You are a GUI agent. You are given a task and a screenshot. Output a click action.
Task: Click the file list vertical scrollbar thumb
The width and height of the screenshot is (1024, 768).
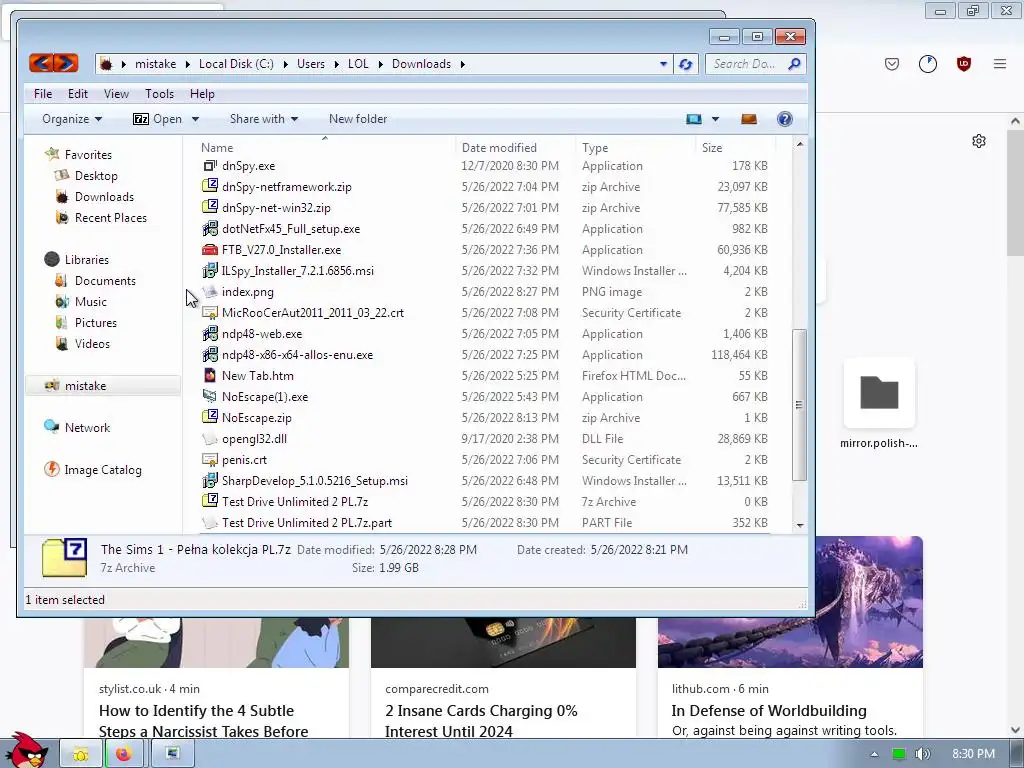pyautogui.click(x=799, y=405)
